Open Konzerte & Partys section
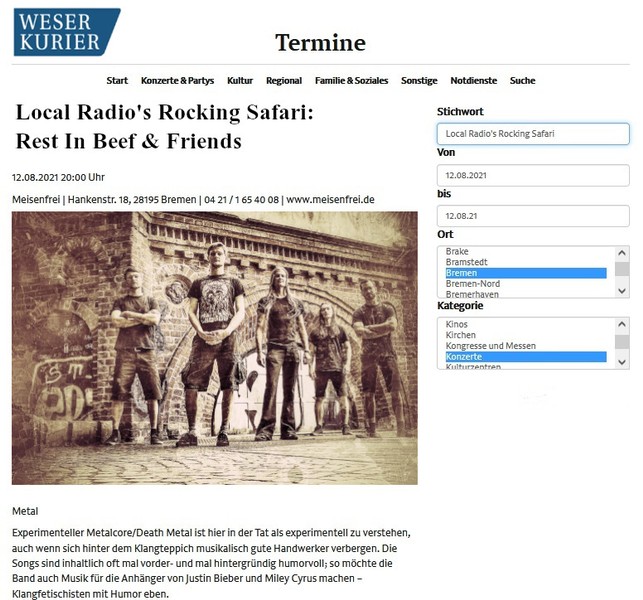 tap(178, 80)
